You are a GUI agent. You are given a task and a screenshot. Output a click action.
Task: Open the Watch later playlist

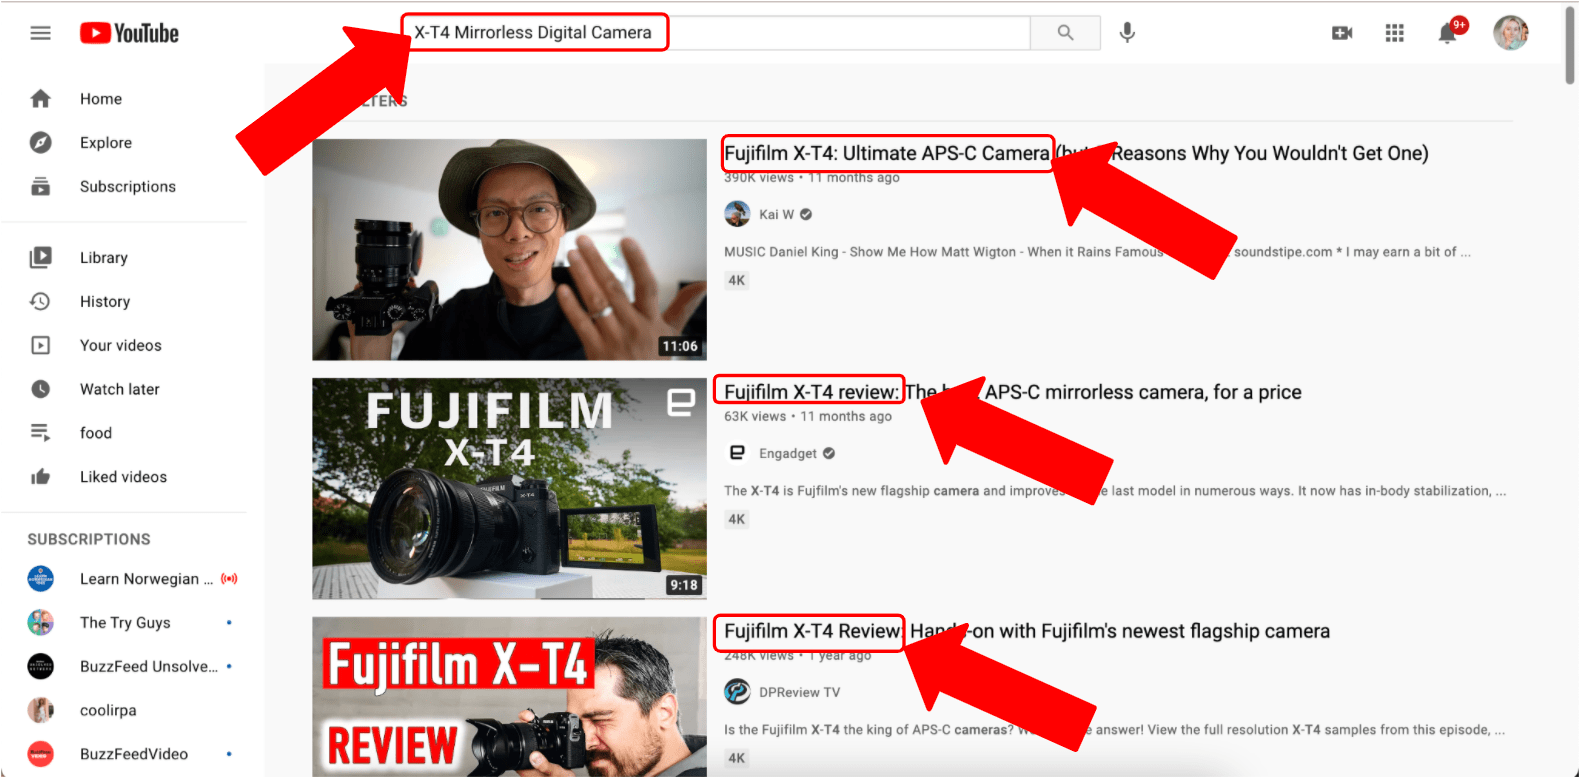[x=119, y=389]
